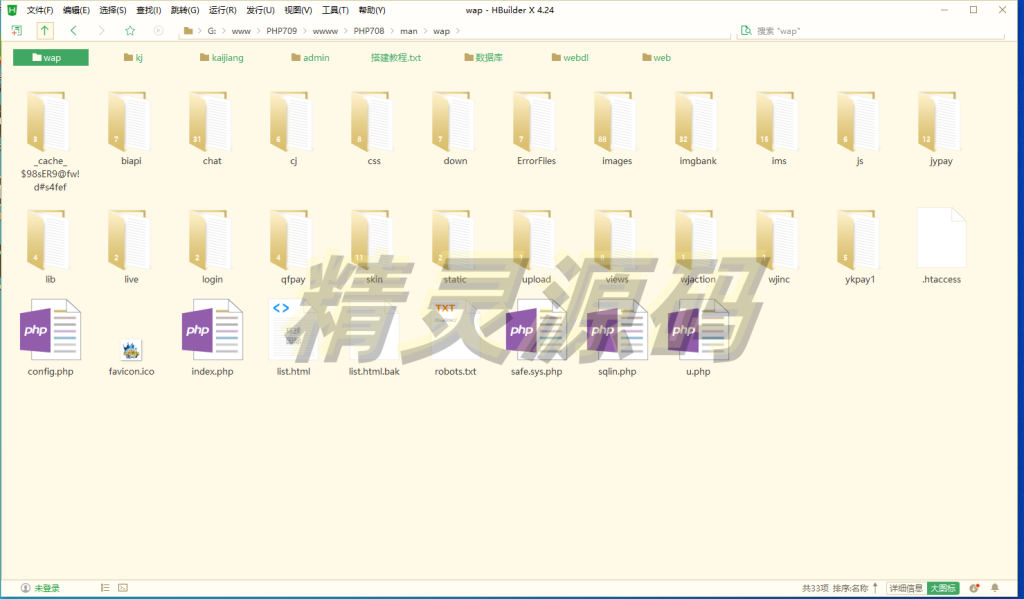Click the update alert icon in status bar
The width and height of the screenshot is (1024, 599).
974,588
